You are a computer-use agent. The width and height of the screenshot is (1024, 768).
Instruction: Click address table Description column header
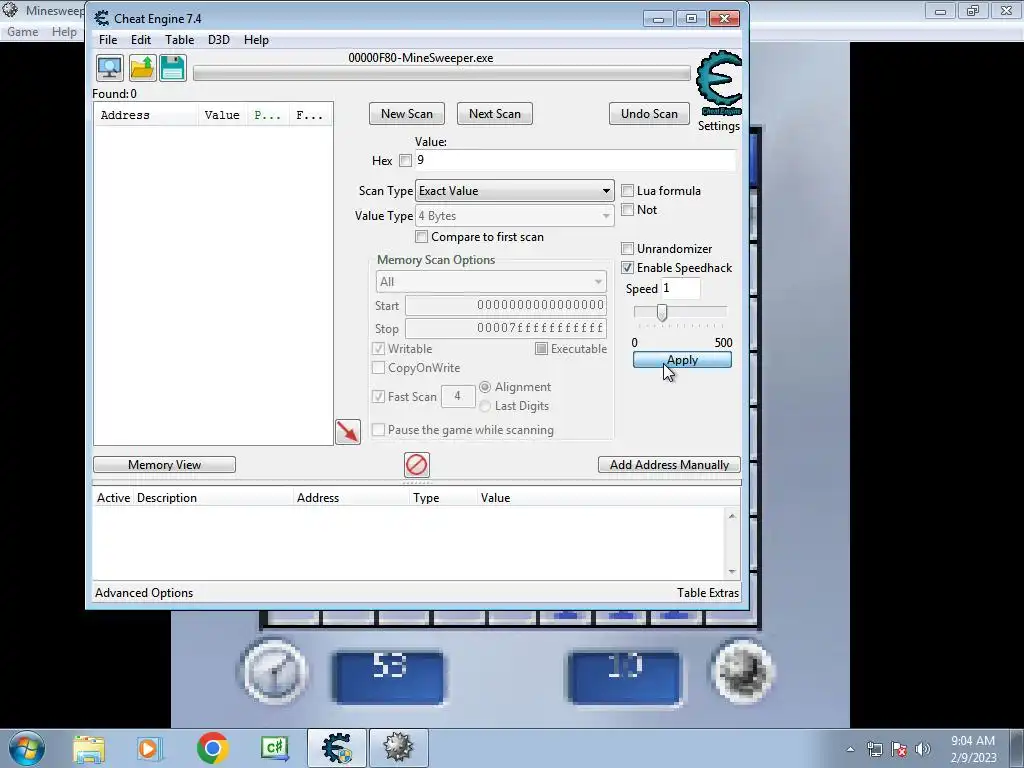click(214, 498)
